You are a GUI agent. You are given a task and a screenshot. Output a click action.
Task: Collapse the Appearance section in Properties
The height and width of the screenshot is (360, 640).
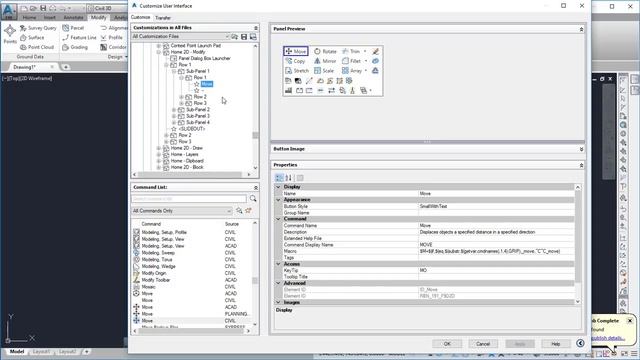pos(279,200)
